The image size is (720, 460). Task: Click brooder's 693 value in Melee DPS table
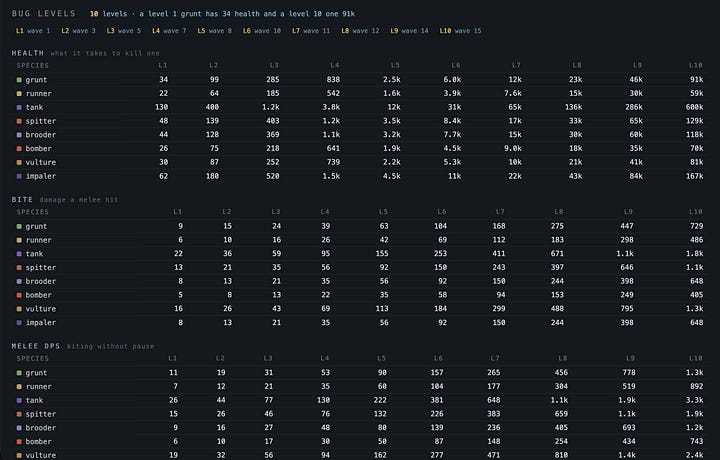628,428
